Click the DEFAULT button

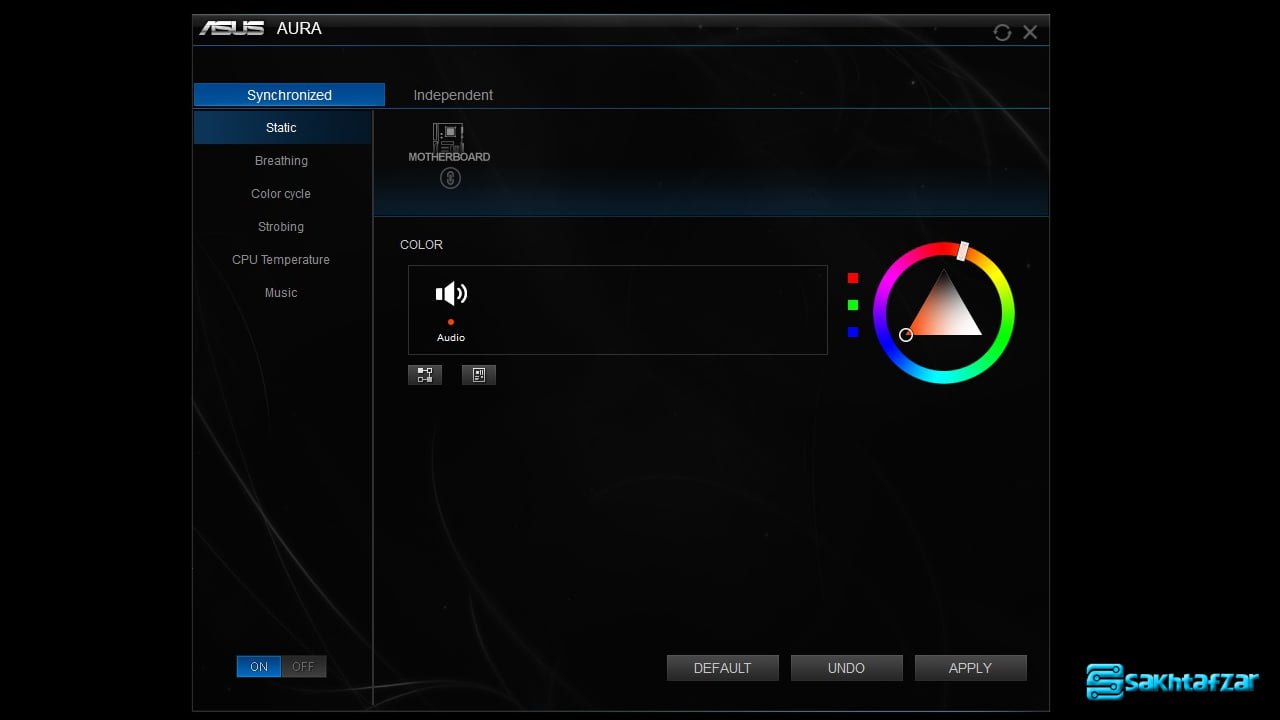722,668
